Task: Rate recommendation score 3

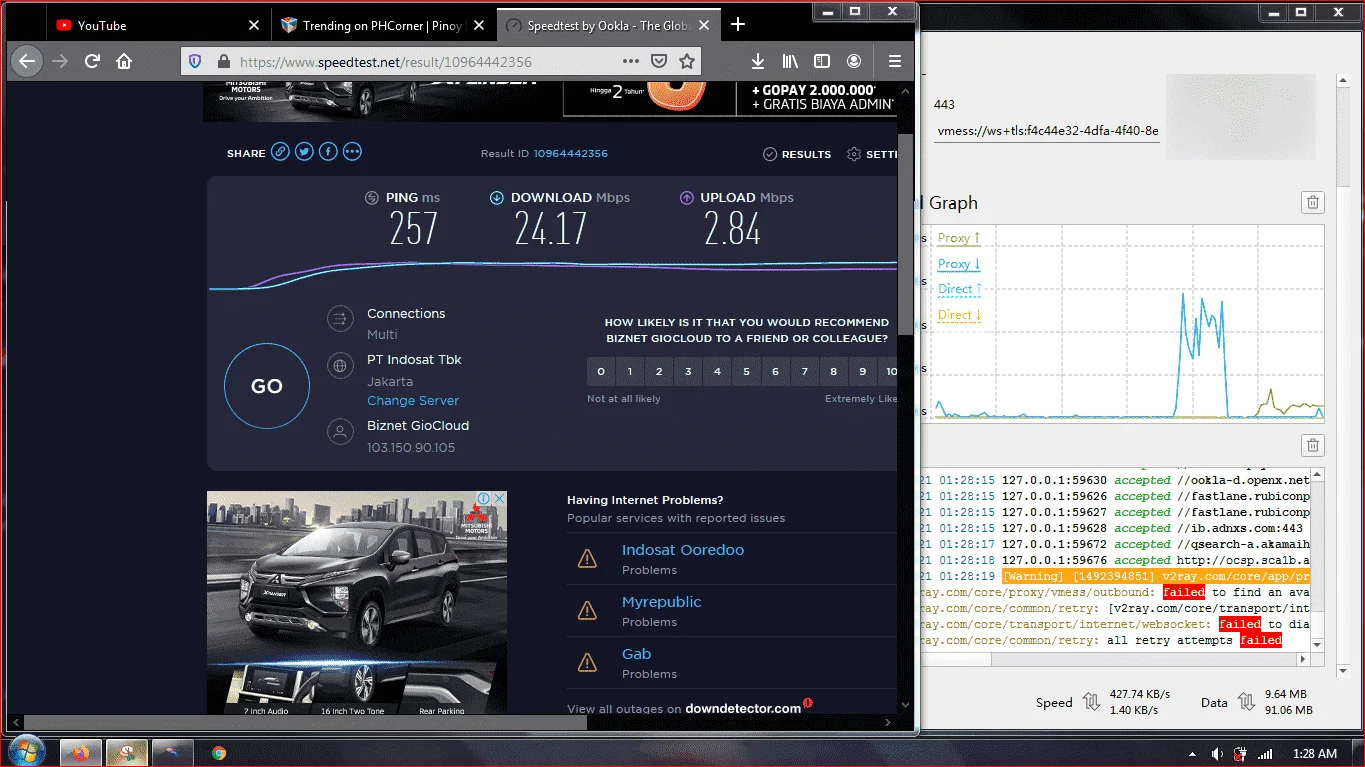Action: click(x=688, y=372)
